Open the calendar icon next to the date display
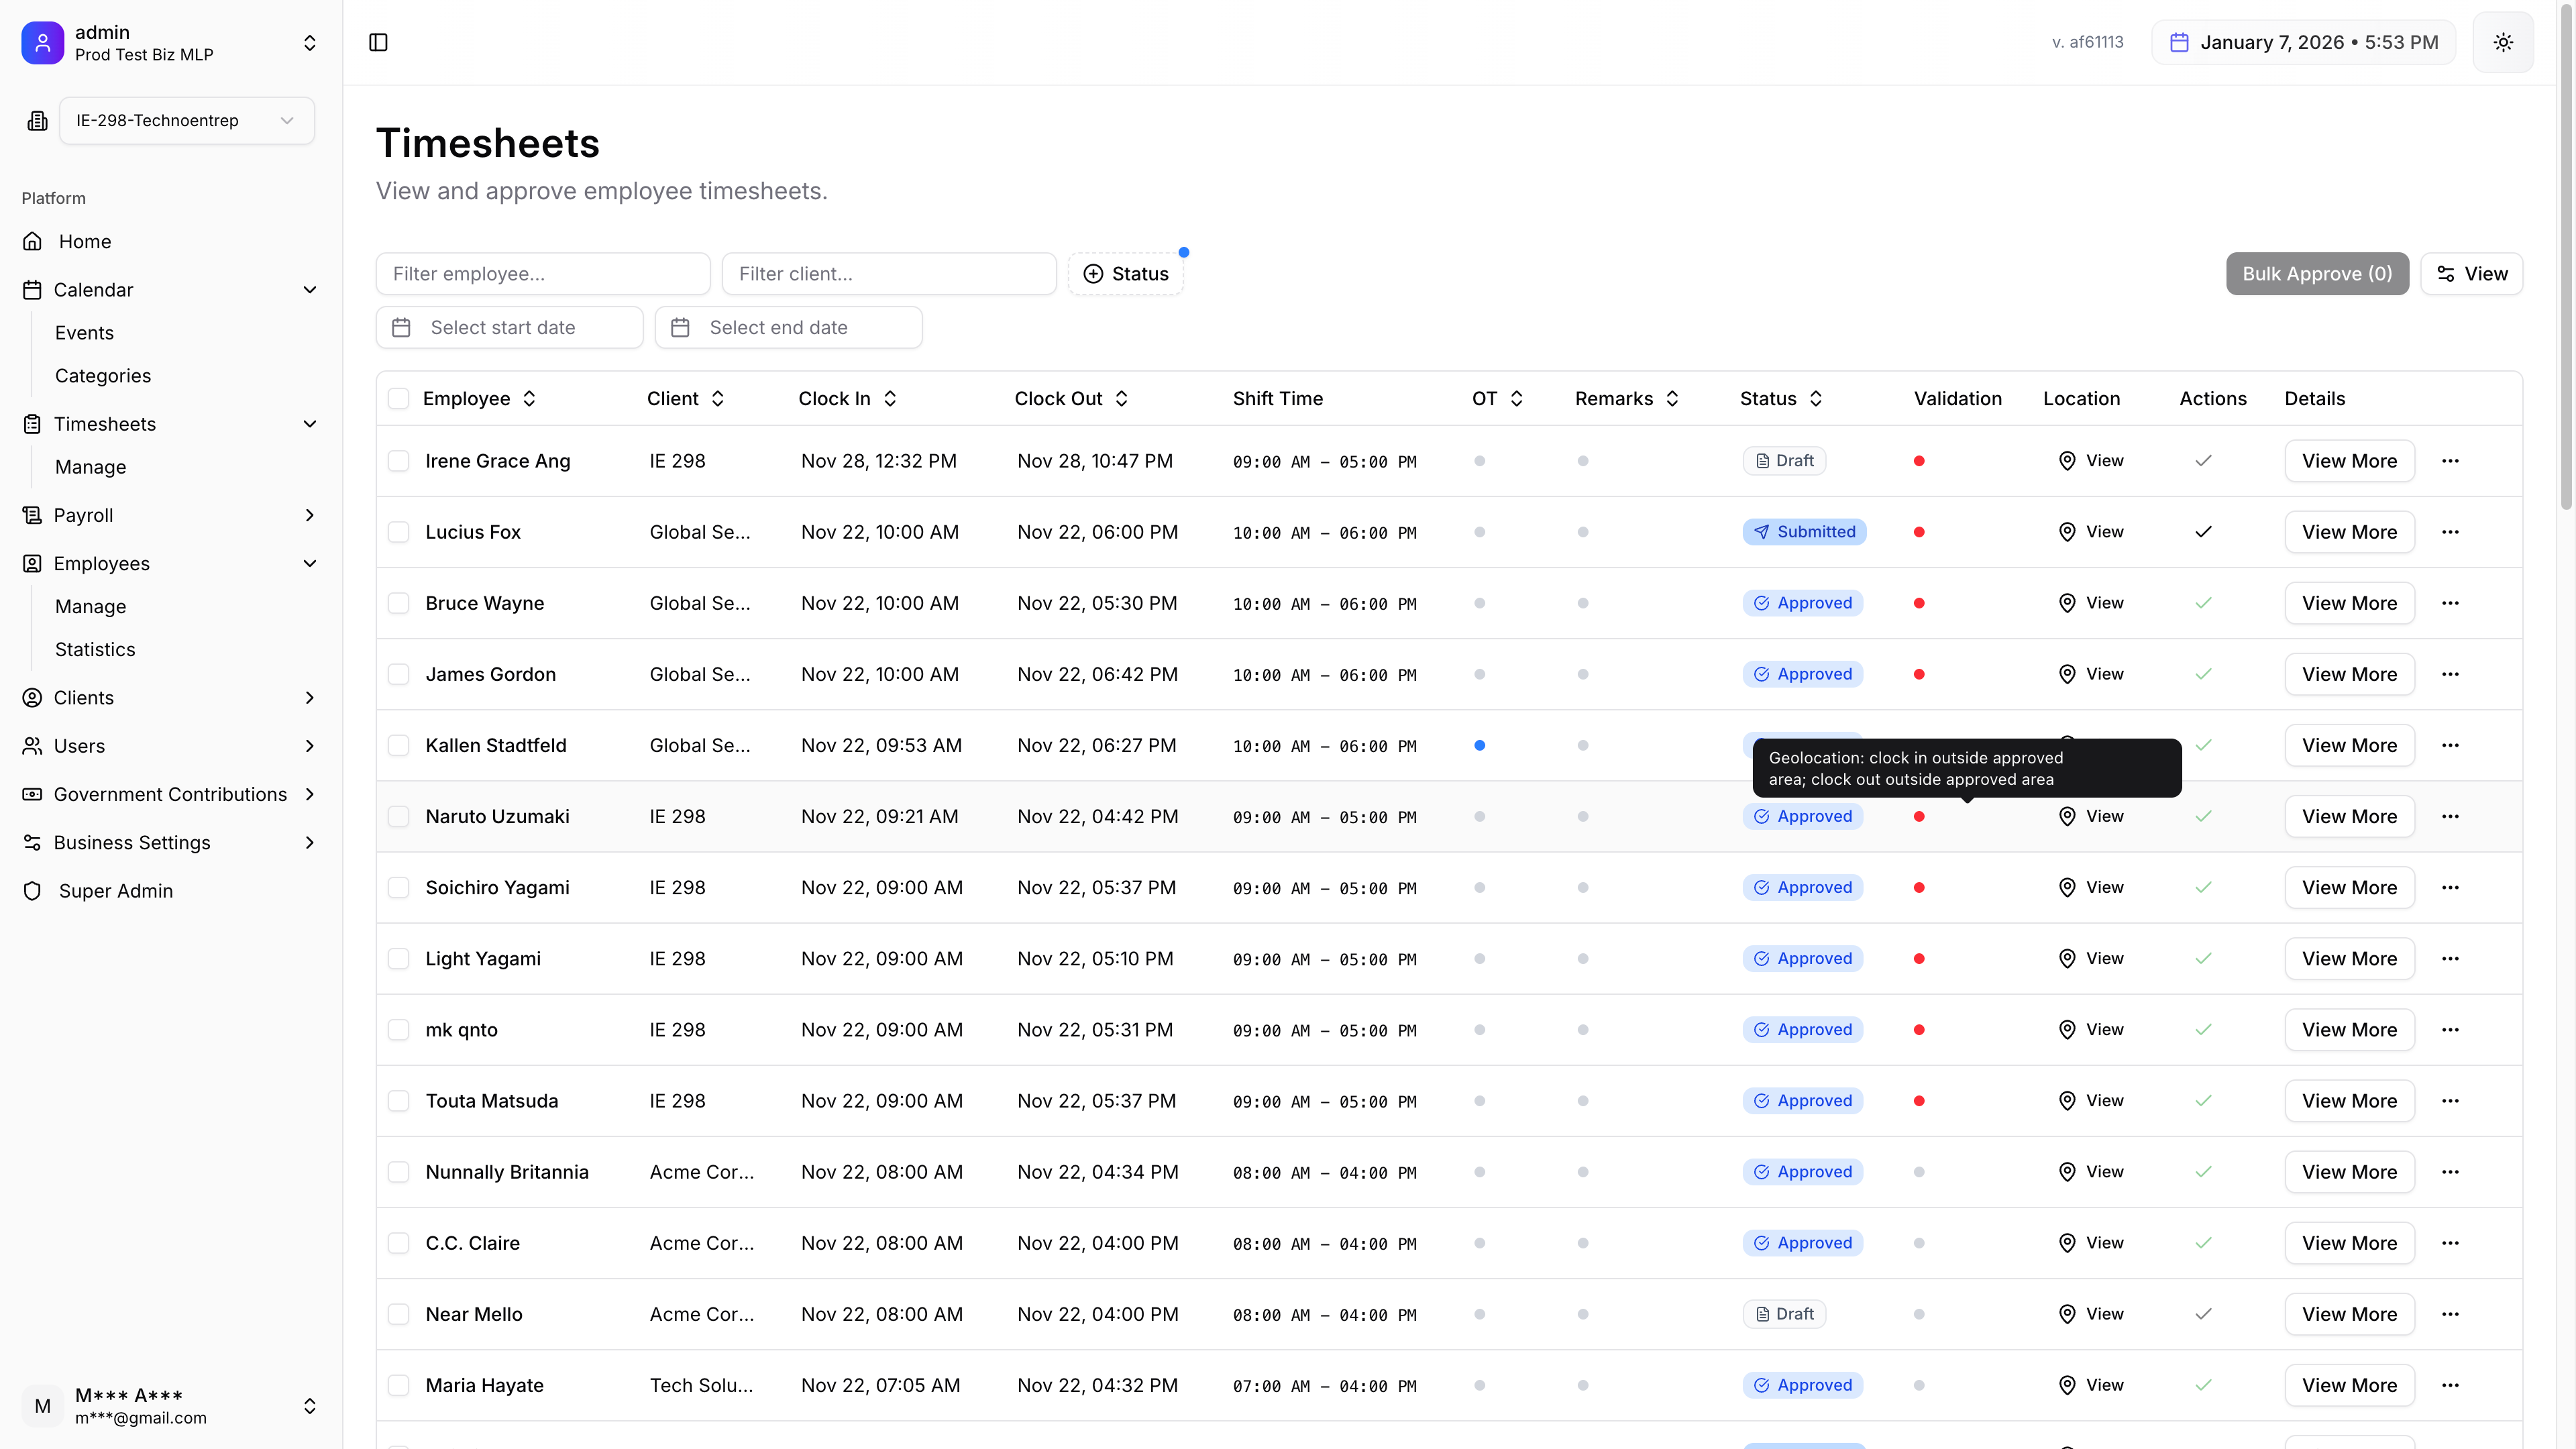The image size is (2576, 1449). [x=2180, y=42]
